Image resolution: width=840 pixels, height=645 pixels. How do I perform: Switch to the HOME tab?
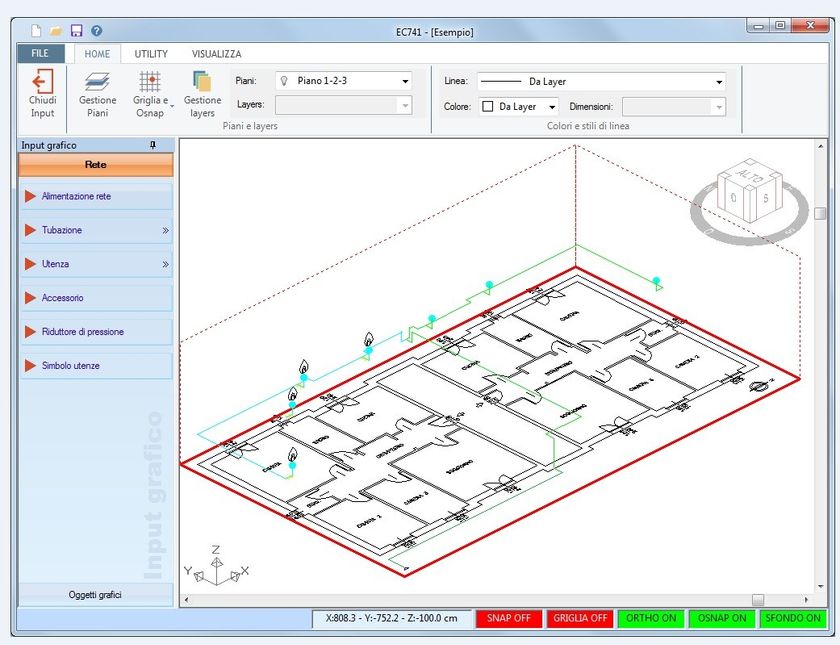pos(97,54)
